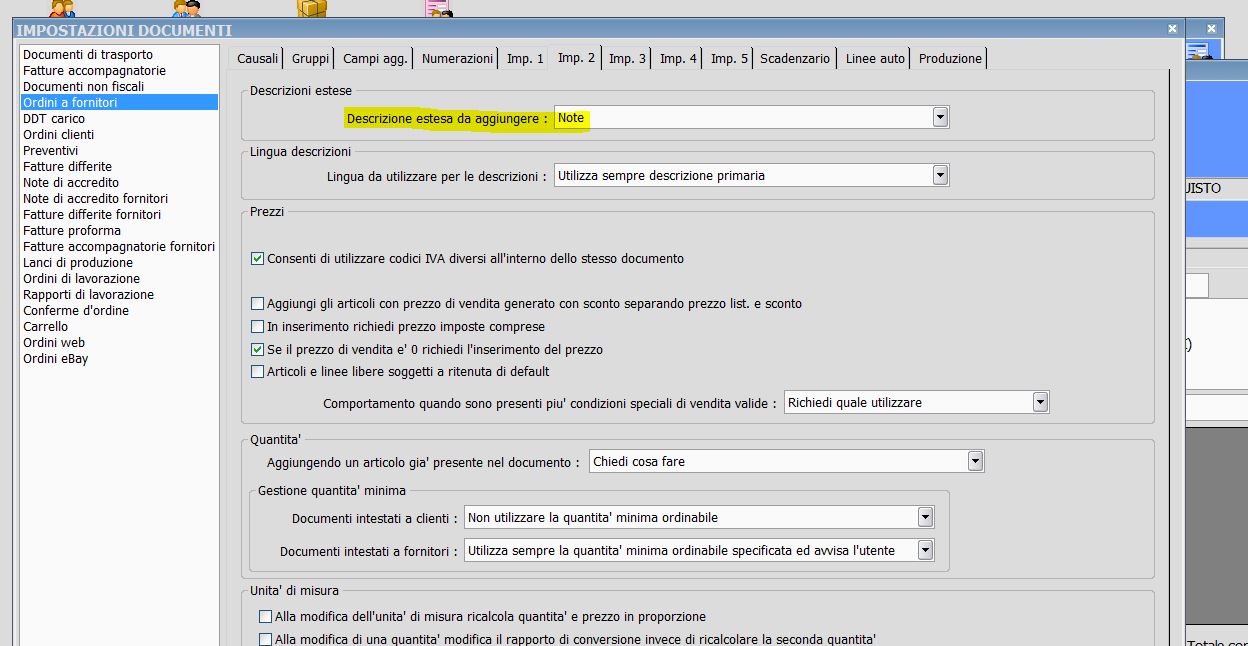Click the 'Gestione quantita' minima' group title
The width and height of the screenshot is (1248, 646).
331,491
